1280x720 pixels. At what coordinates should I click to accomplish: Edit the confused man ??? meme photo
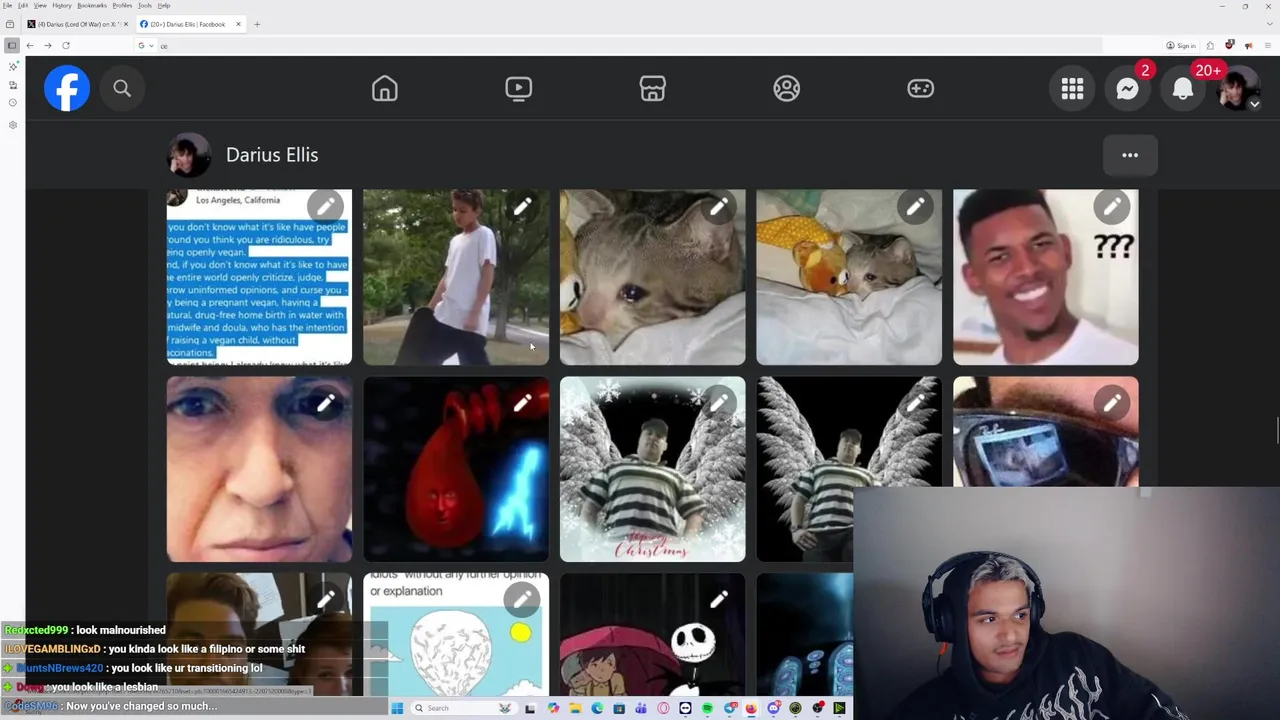pyautogui.click(x=1112, y=207)
